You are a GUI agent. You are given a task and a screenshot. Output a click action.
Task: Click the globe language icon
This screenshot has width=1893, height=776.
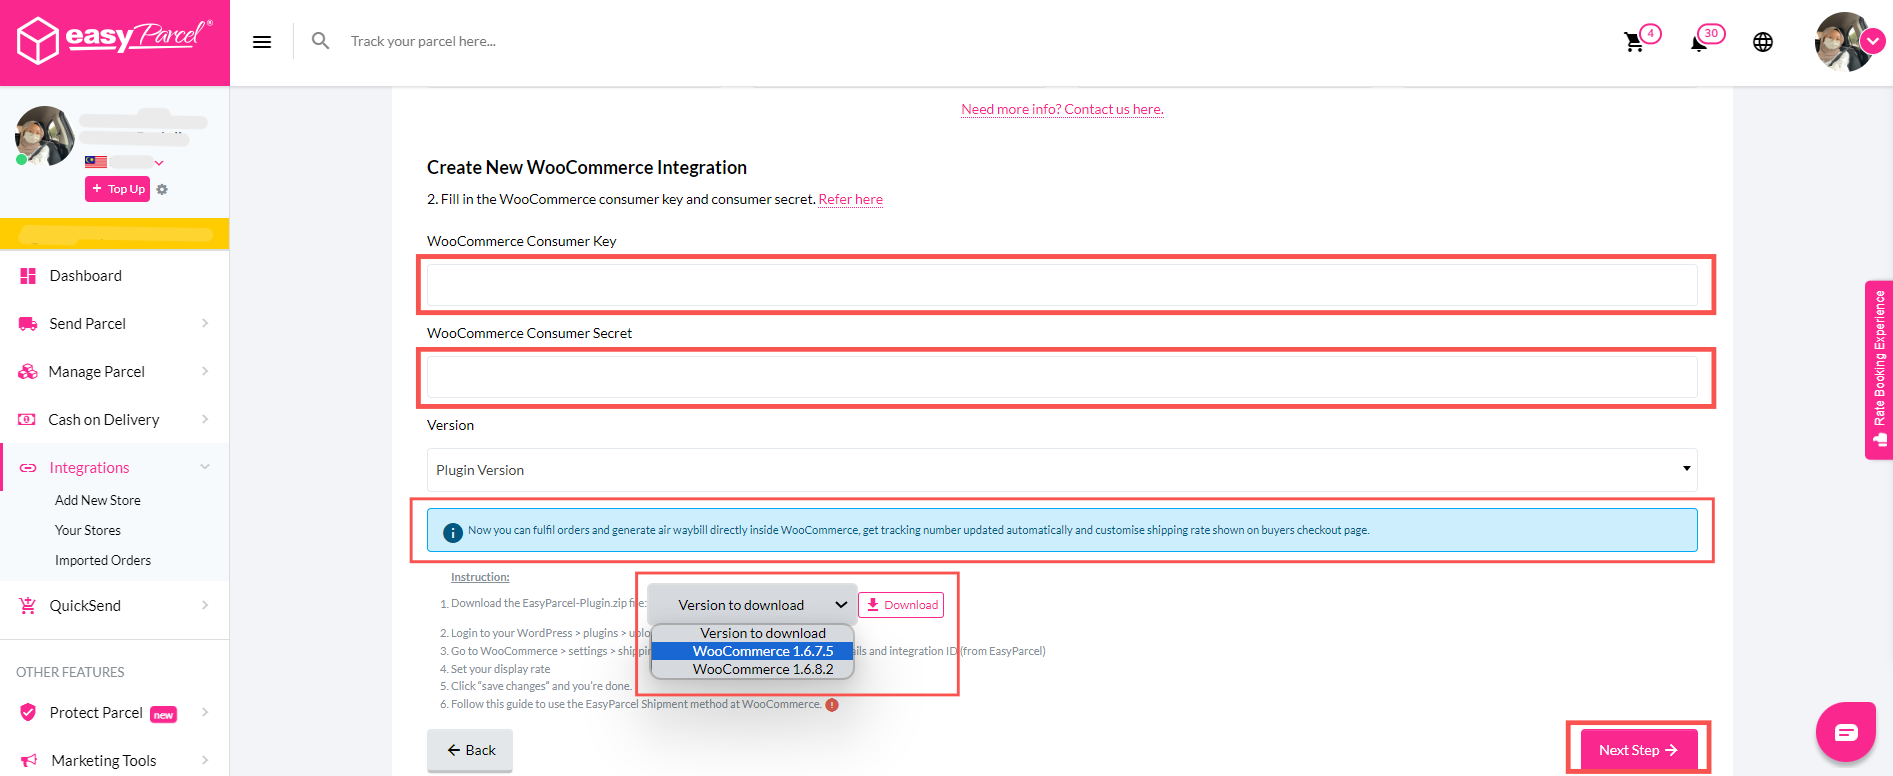tap(1763, 42)
